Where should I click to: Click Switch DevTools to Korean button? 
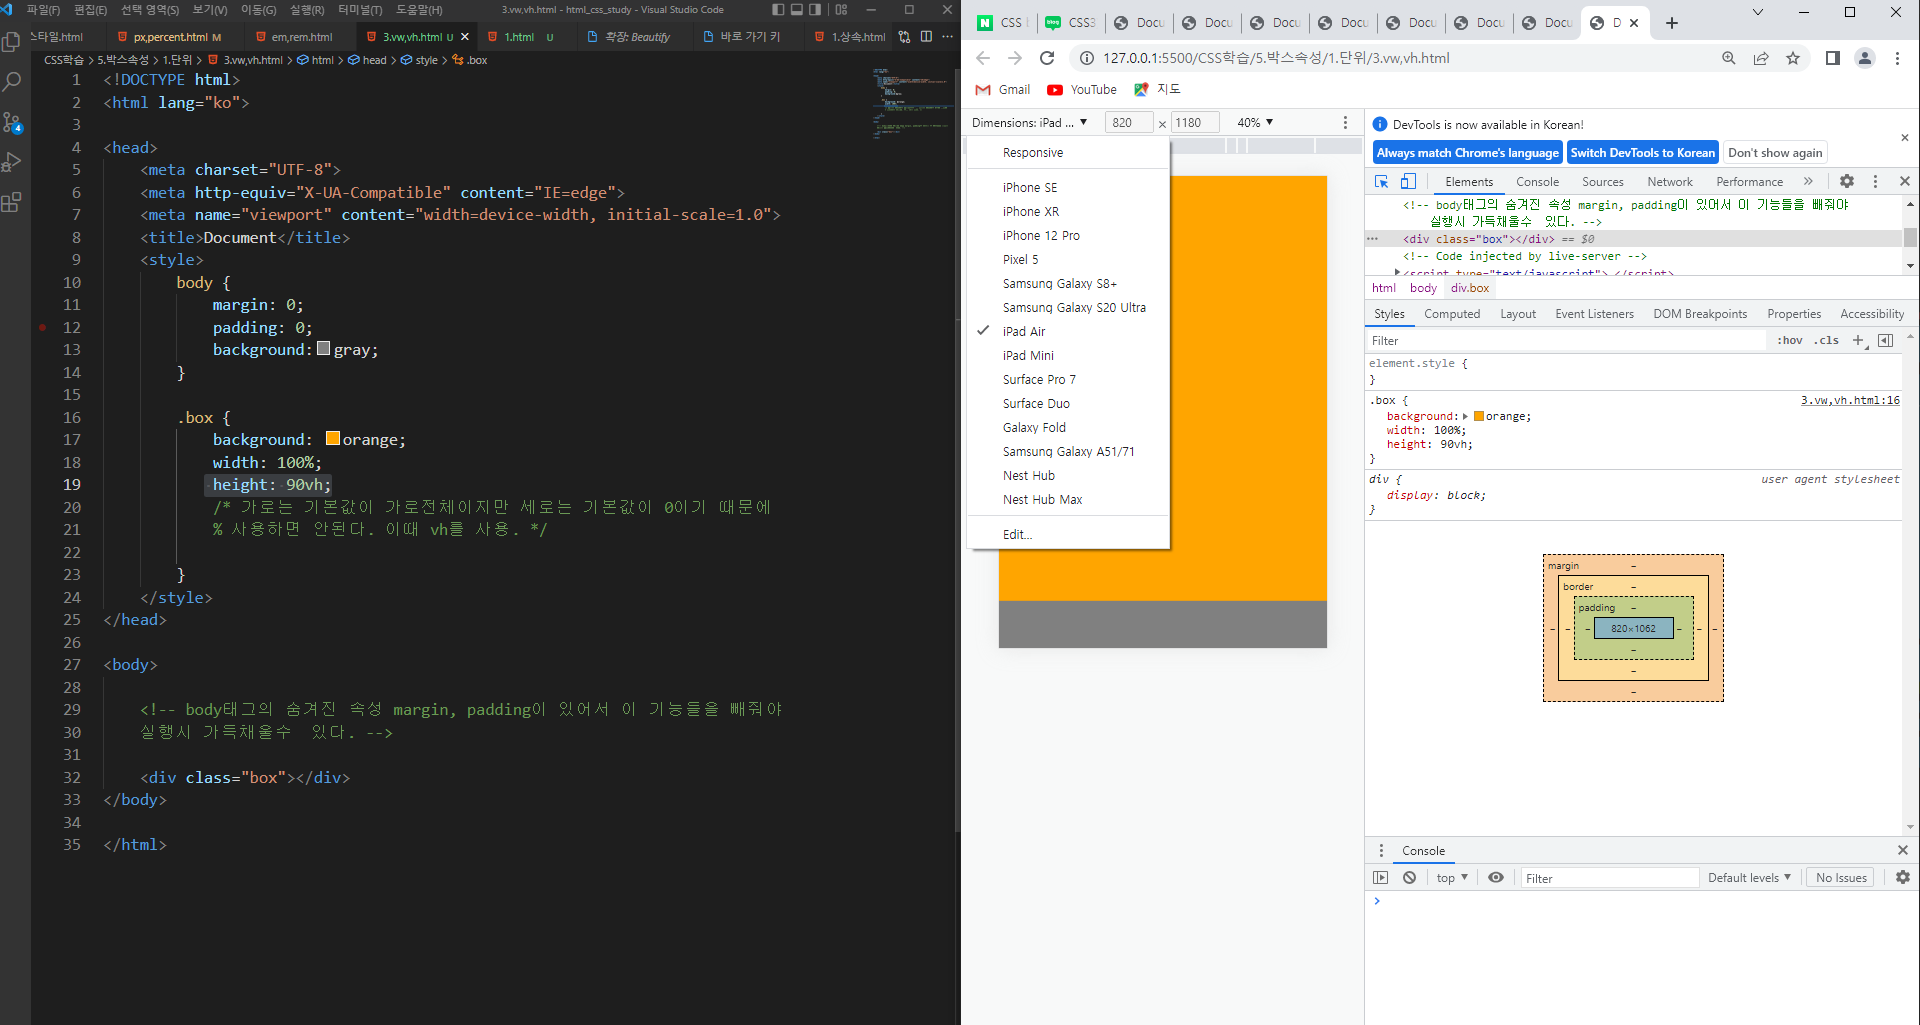(x=1642, y=152)
